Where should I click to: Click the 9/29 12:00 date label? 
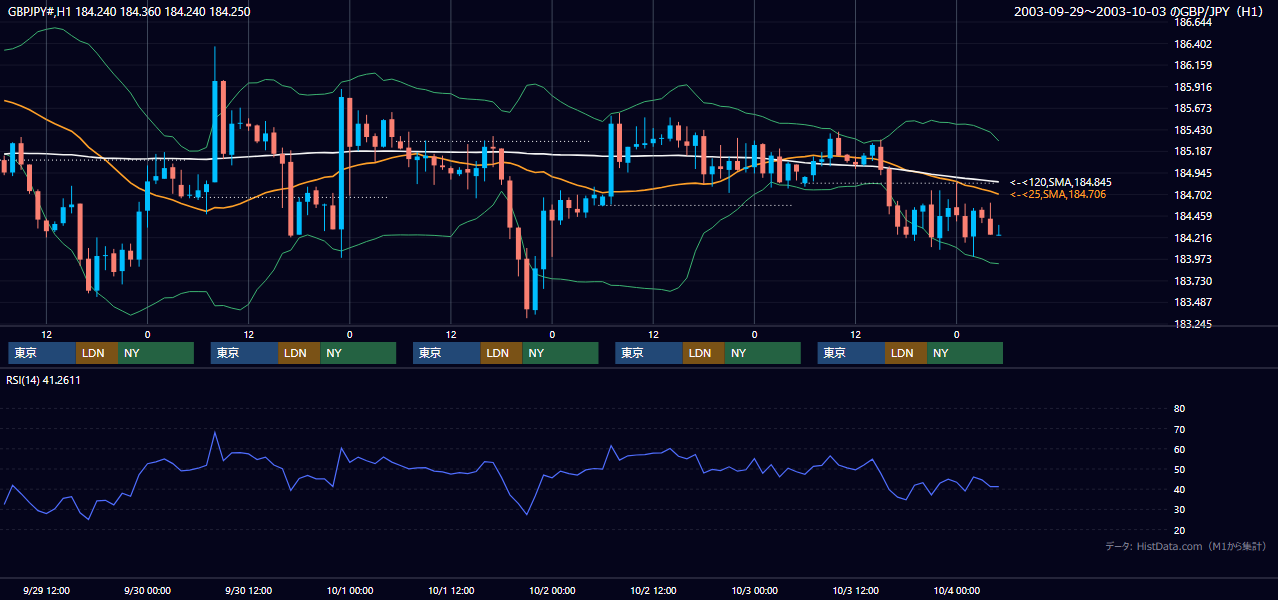point(46,590)
